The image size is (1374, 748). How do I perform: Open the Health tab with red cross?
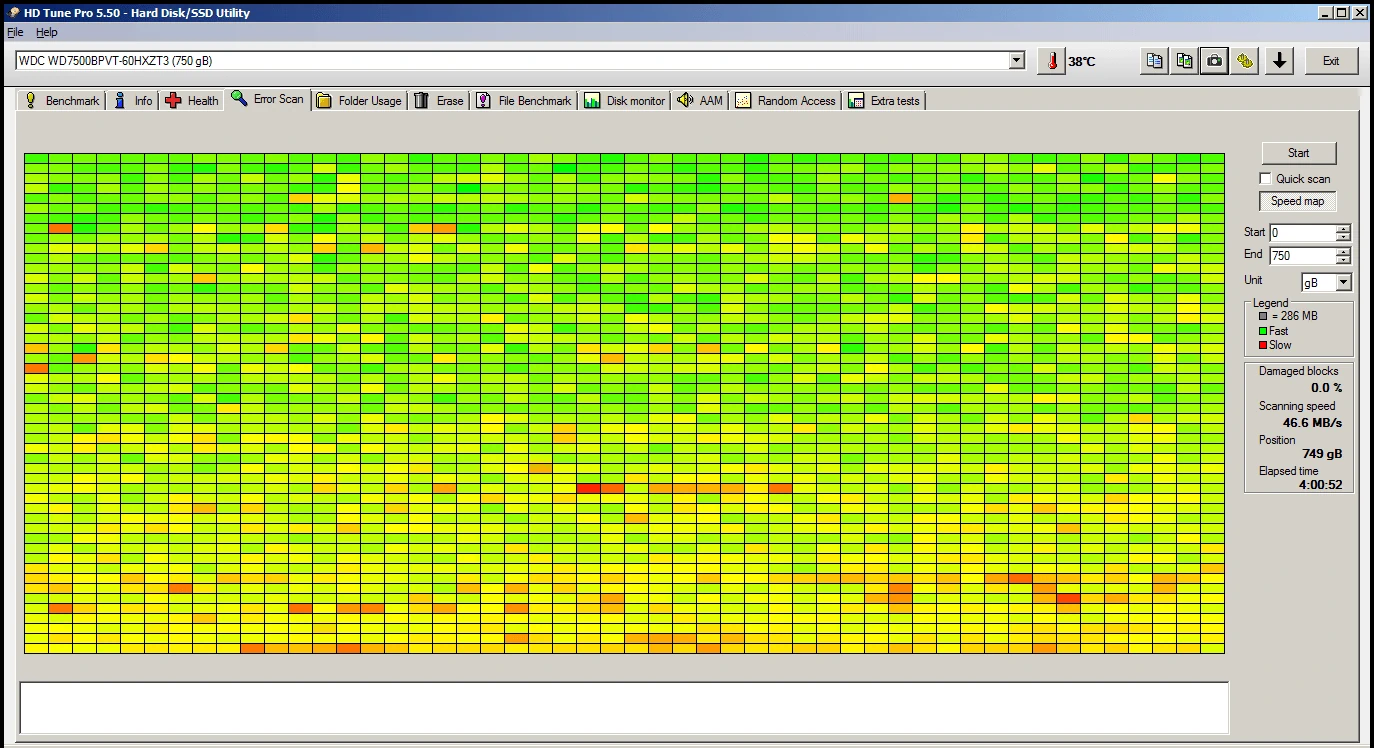coord(191,100)
